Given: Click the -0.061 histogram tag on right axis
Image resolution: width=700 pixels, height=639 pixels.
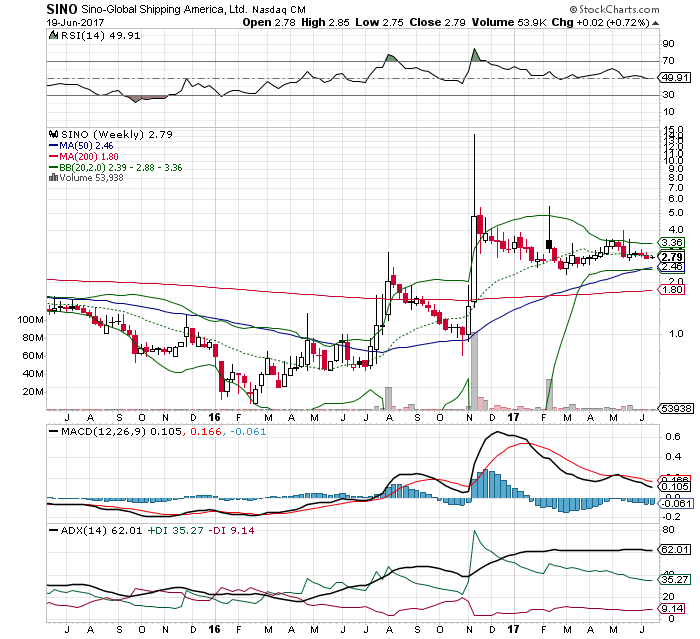Looking at the screenshot, I should coord(677,503).
